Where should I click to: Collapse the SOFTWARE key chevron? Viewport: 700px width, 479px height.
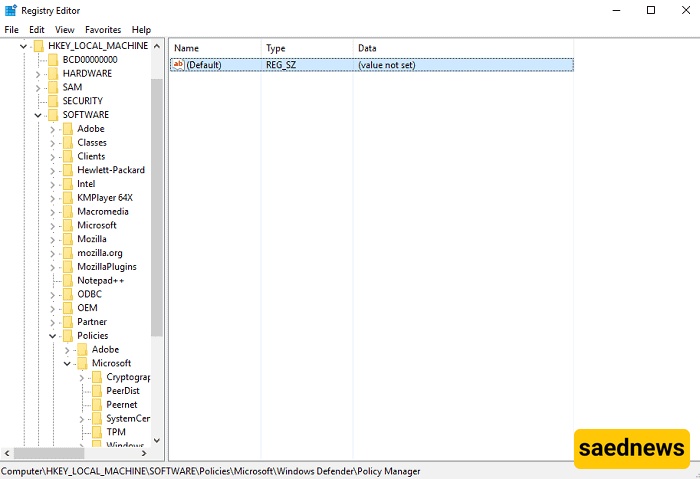click(38, 115)
